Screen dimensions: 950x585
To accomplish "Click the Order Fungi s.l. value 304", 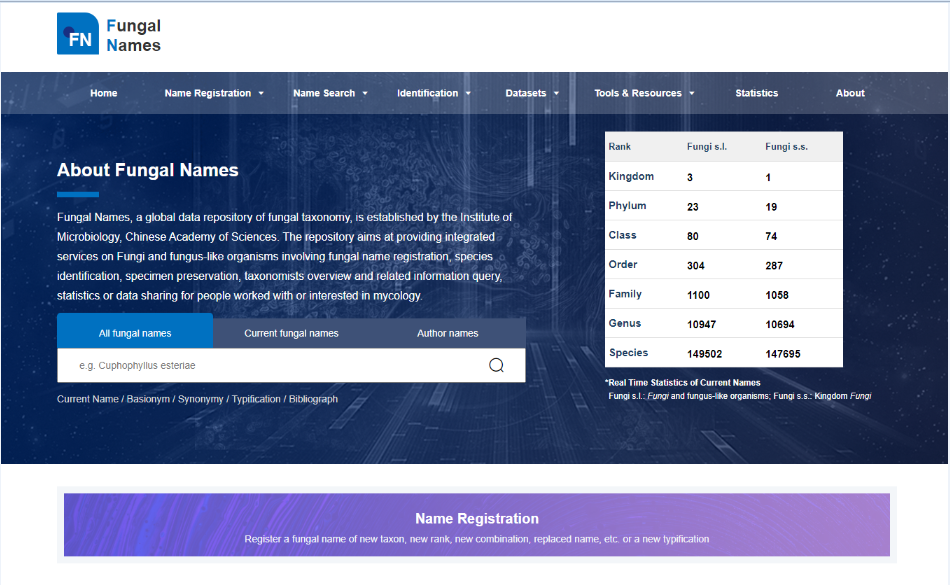I will click(x=696, y=266).
